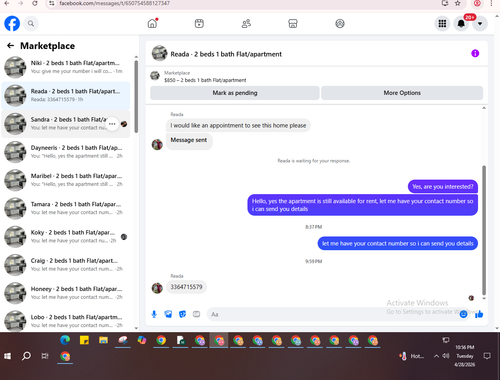Open the Marketplace storefront tab
The width and height of the screenshot is (500, 380).
293,23
